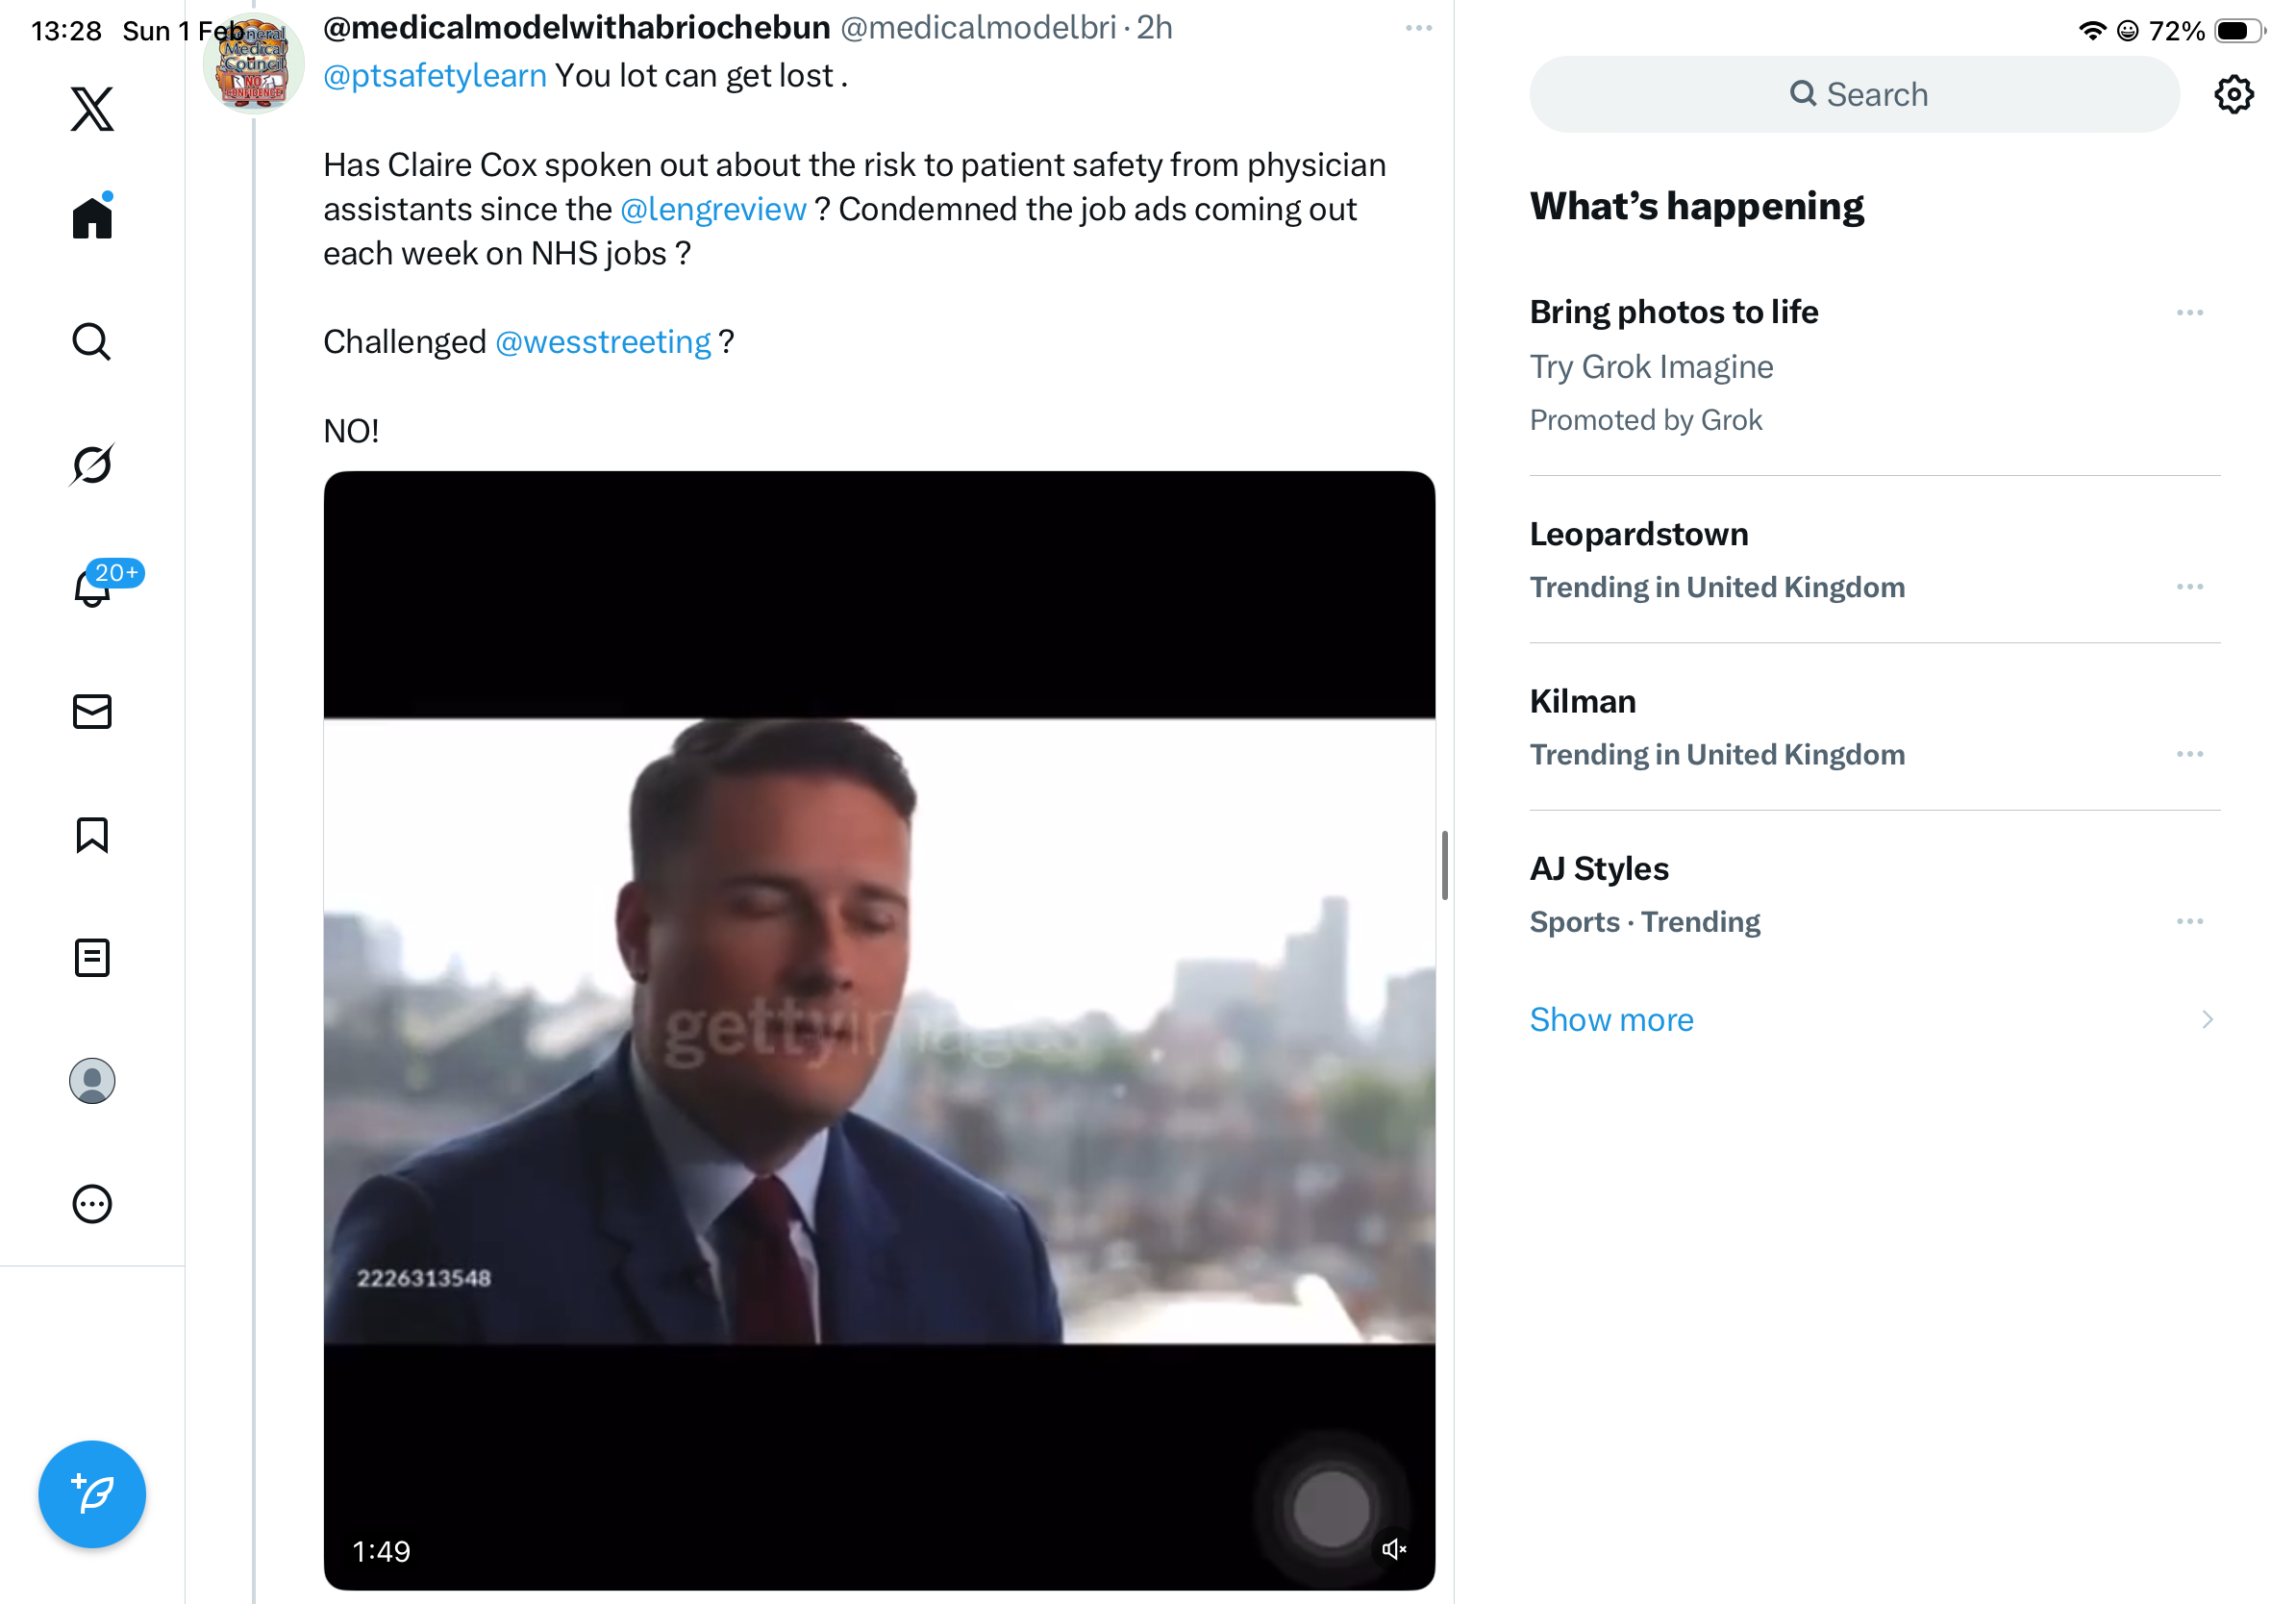Open options for AJ Styles trend
Screen dimensions: 2296x1604
2189,921
